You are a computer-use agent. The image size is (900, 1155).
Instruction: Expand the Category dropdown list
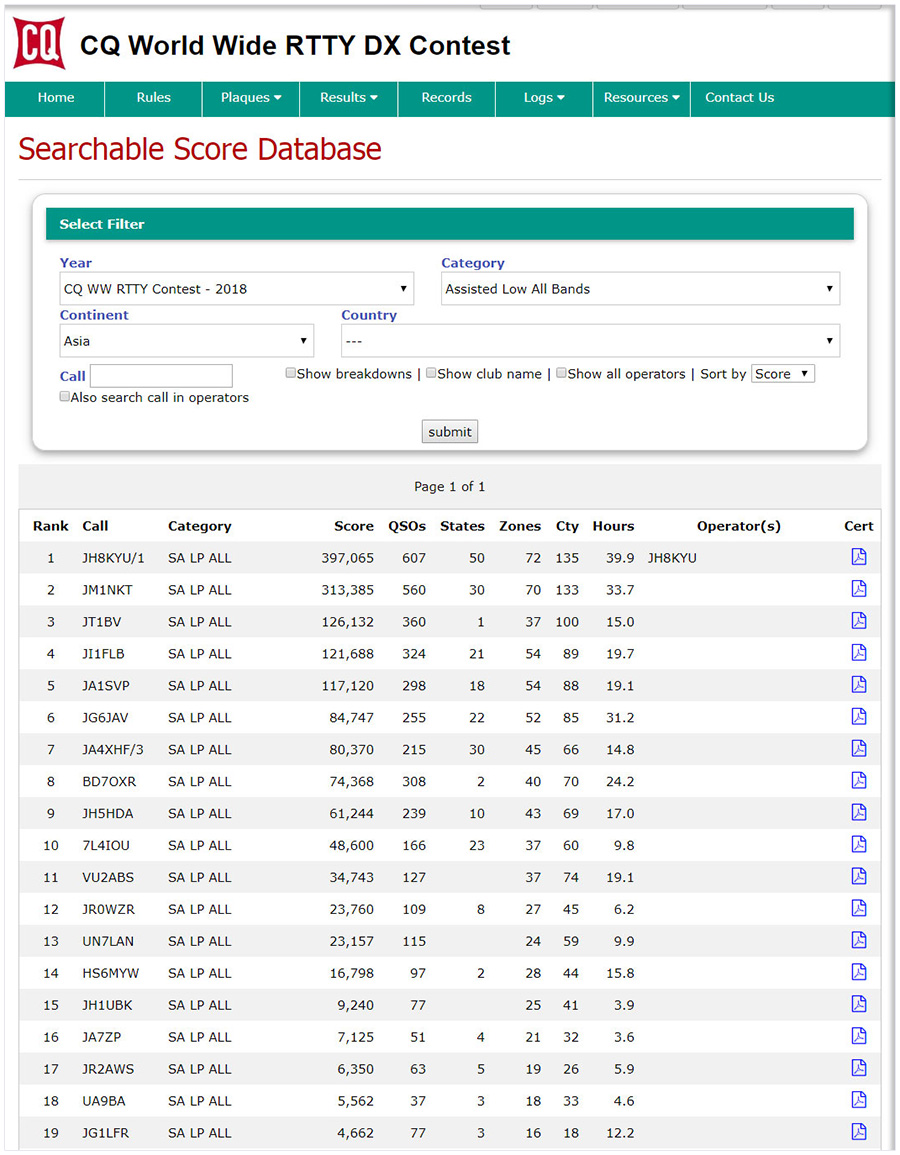(640, 289)
